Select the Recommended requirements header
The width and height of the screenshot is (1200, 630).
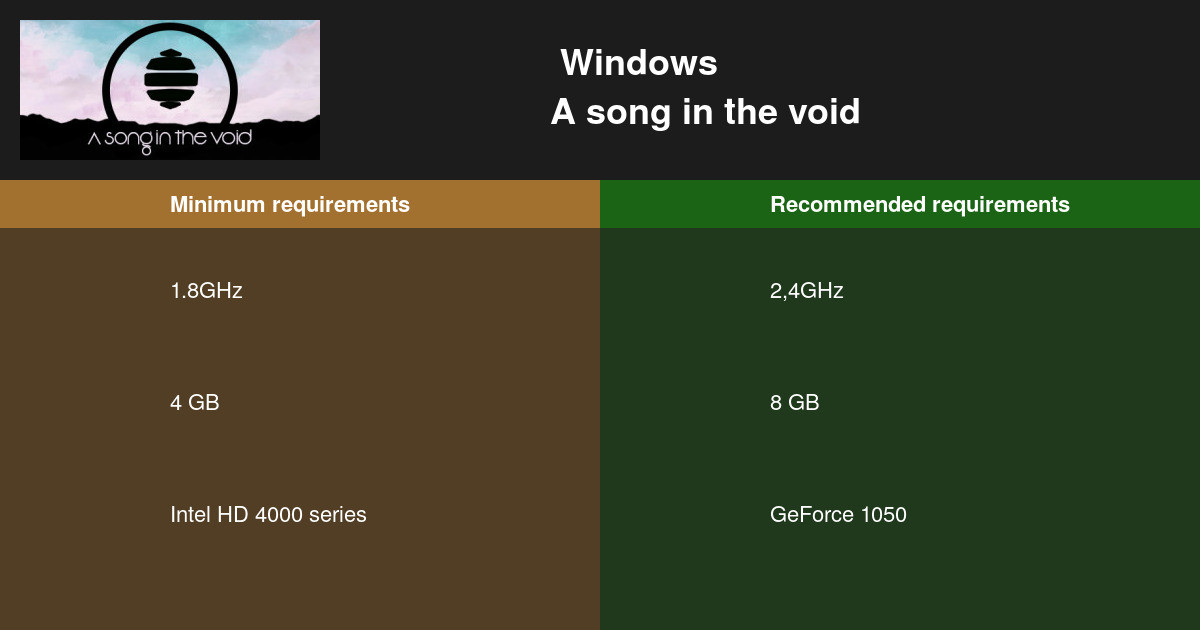920,204
